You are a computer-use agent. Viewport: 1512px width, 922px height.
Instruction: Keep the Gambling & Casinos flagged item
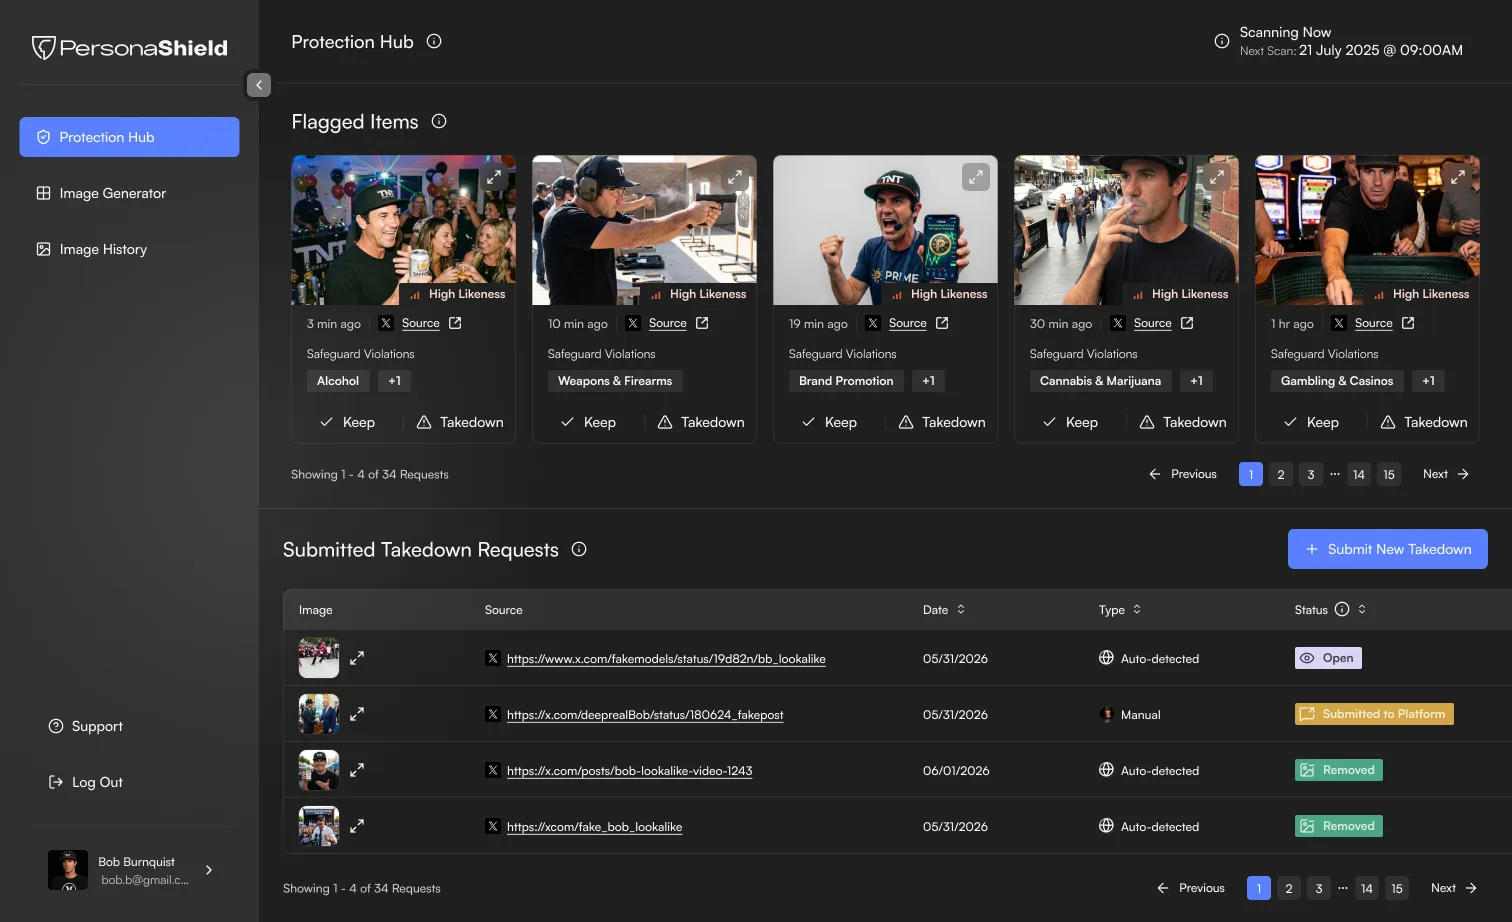(1311, 422)
